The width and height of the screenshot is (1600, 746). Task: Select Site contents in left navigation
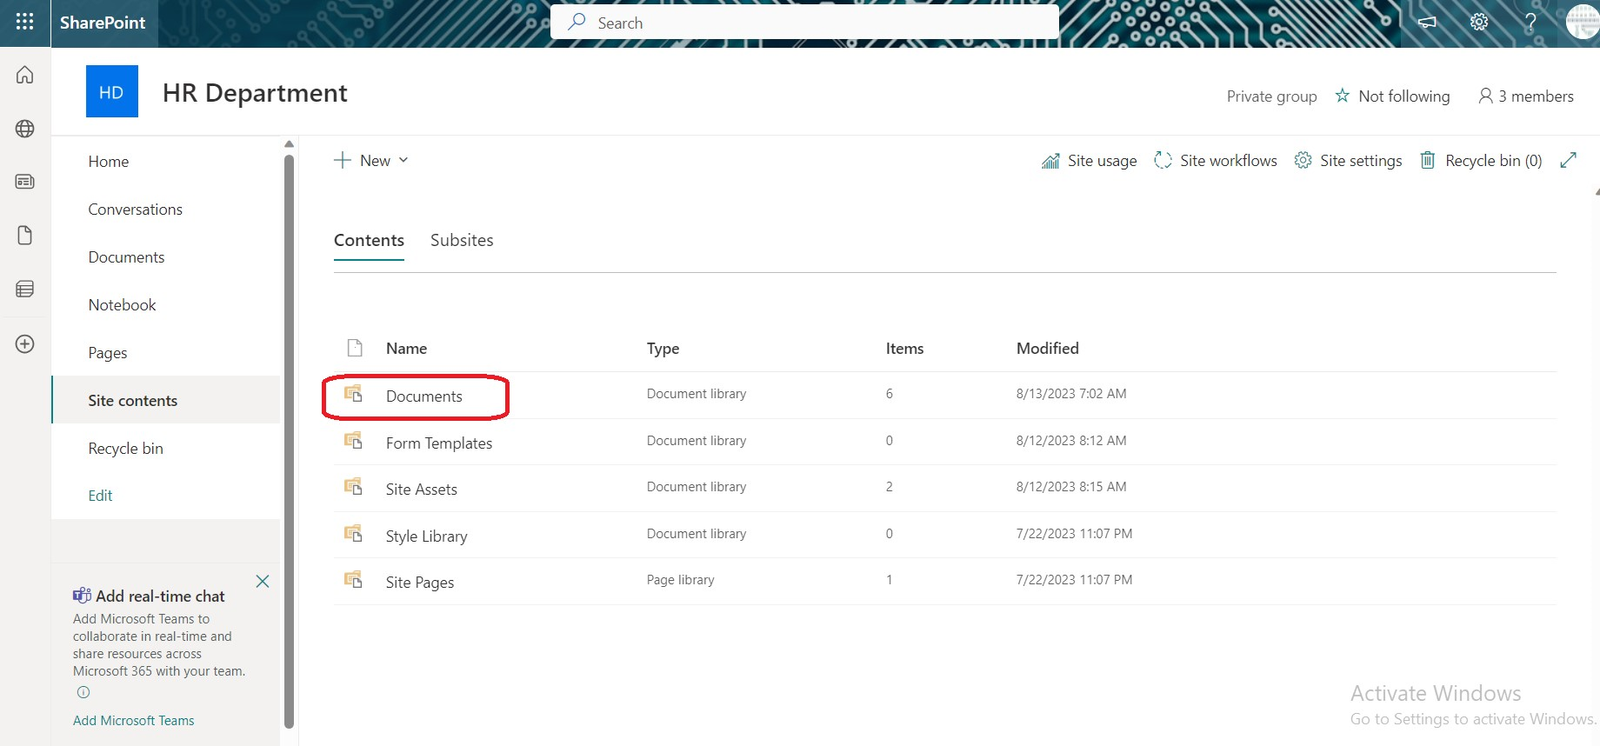pos(133,400)
